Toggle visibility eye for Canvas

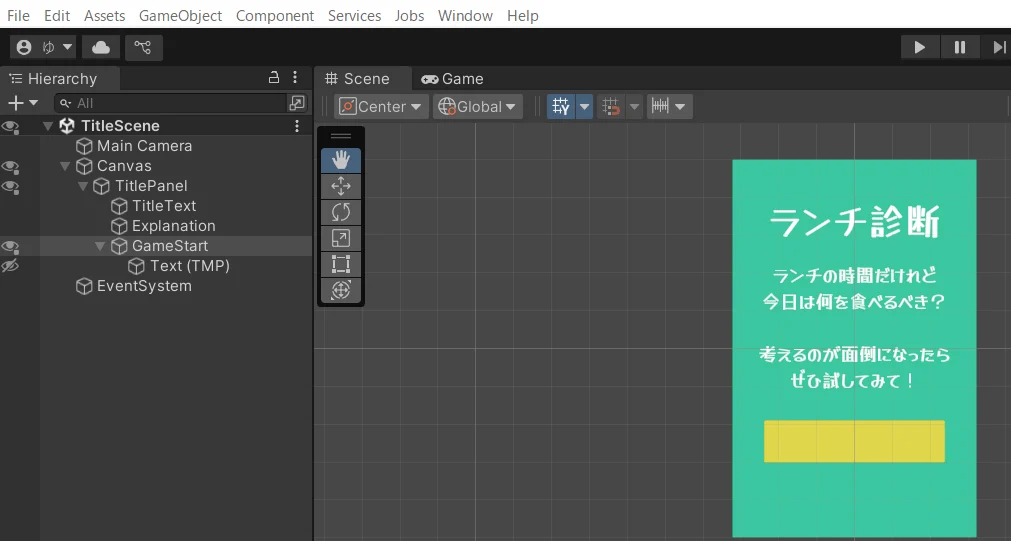click(10, 166)
